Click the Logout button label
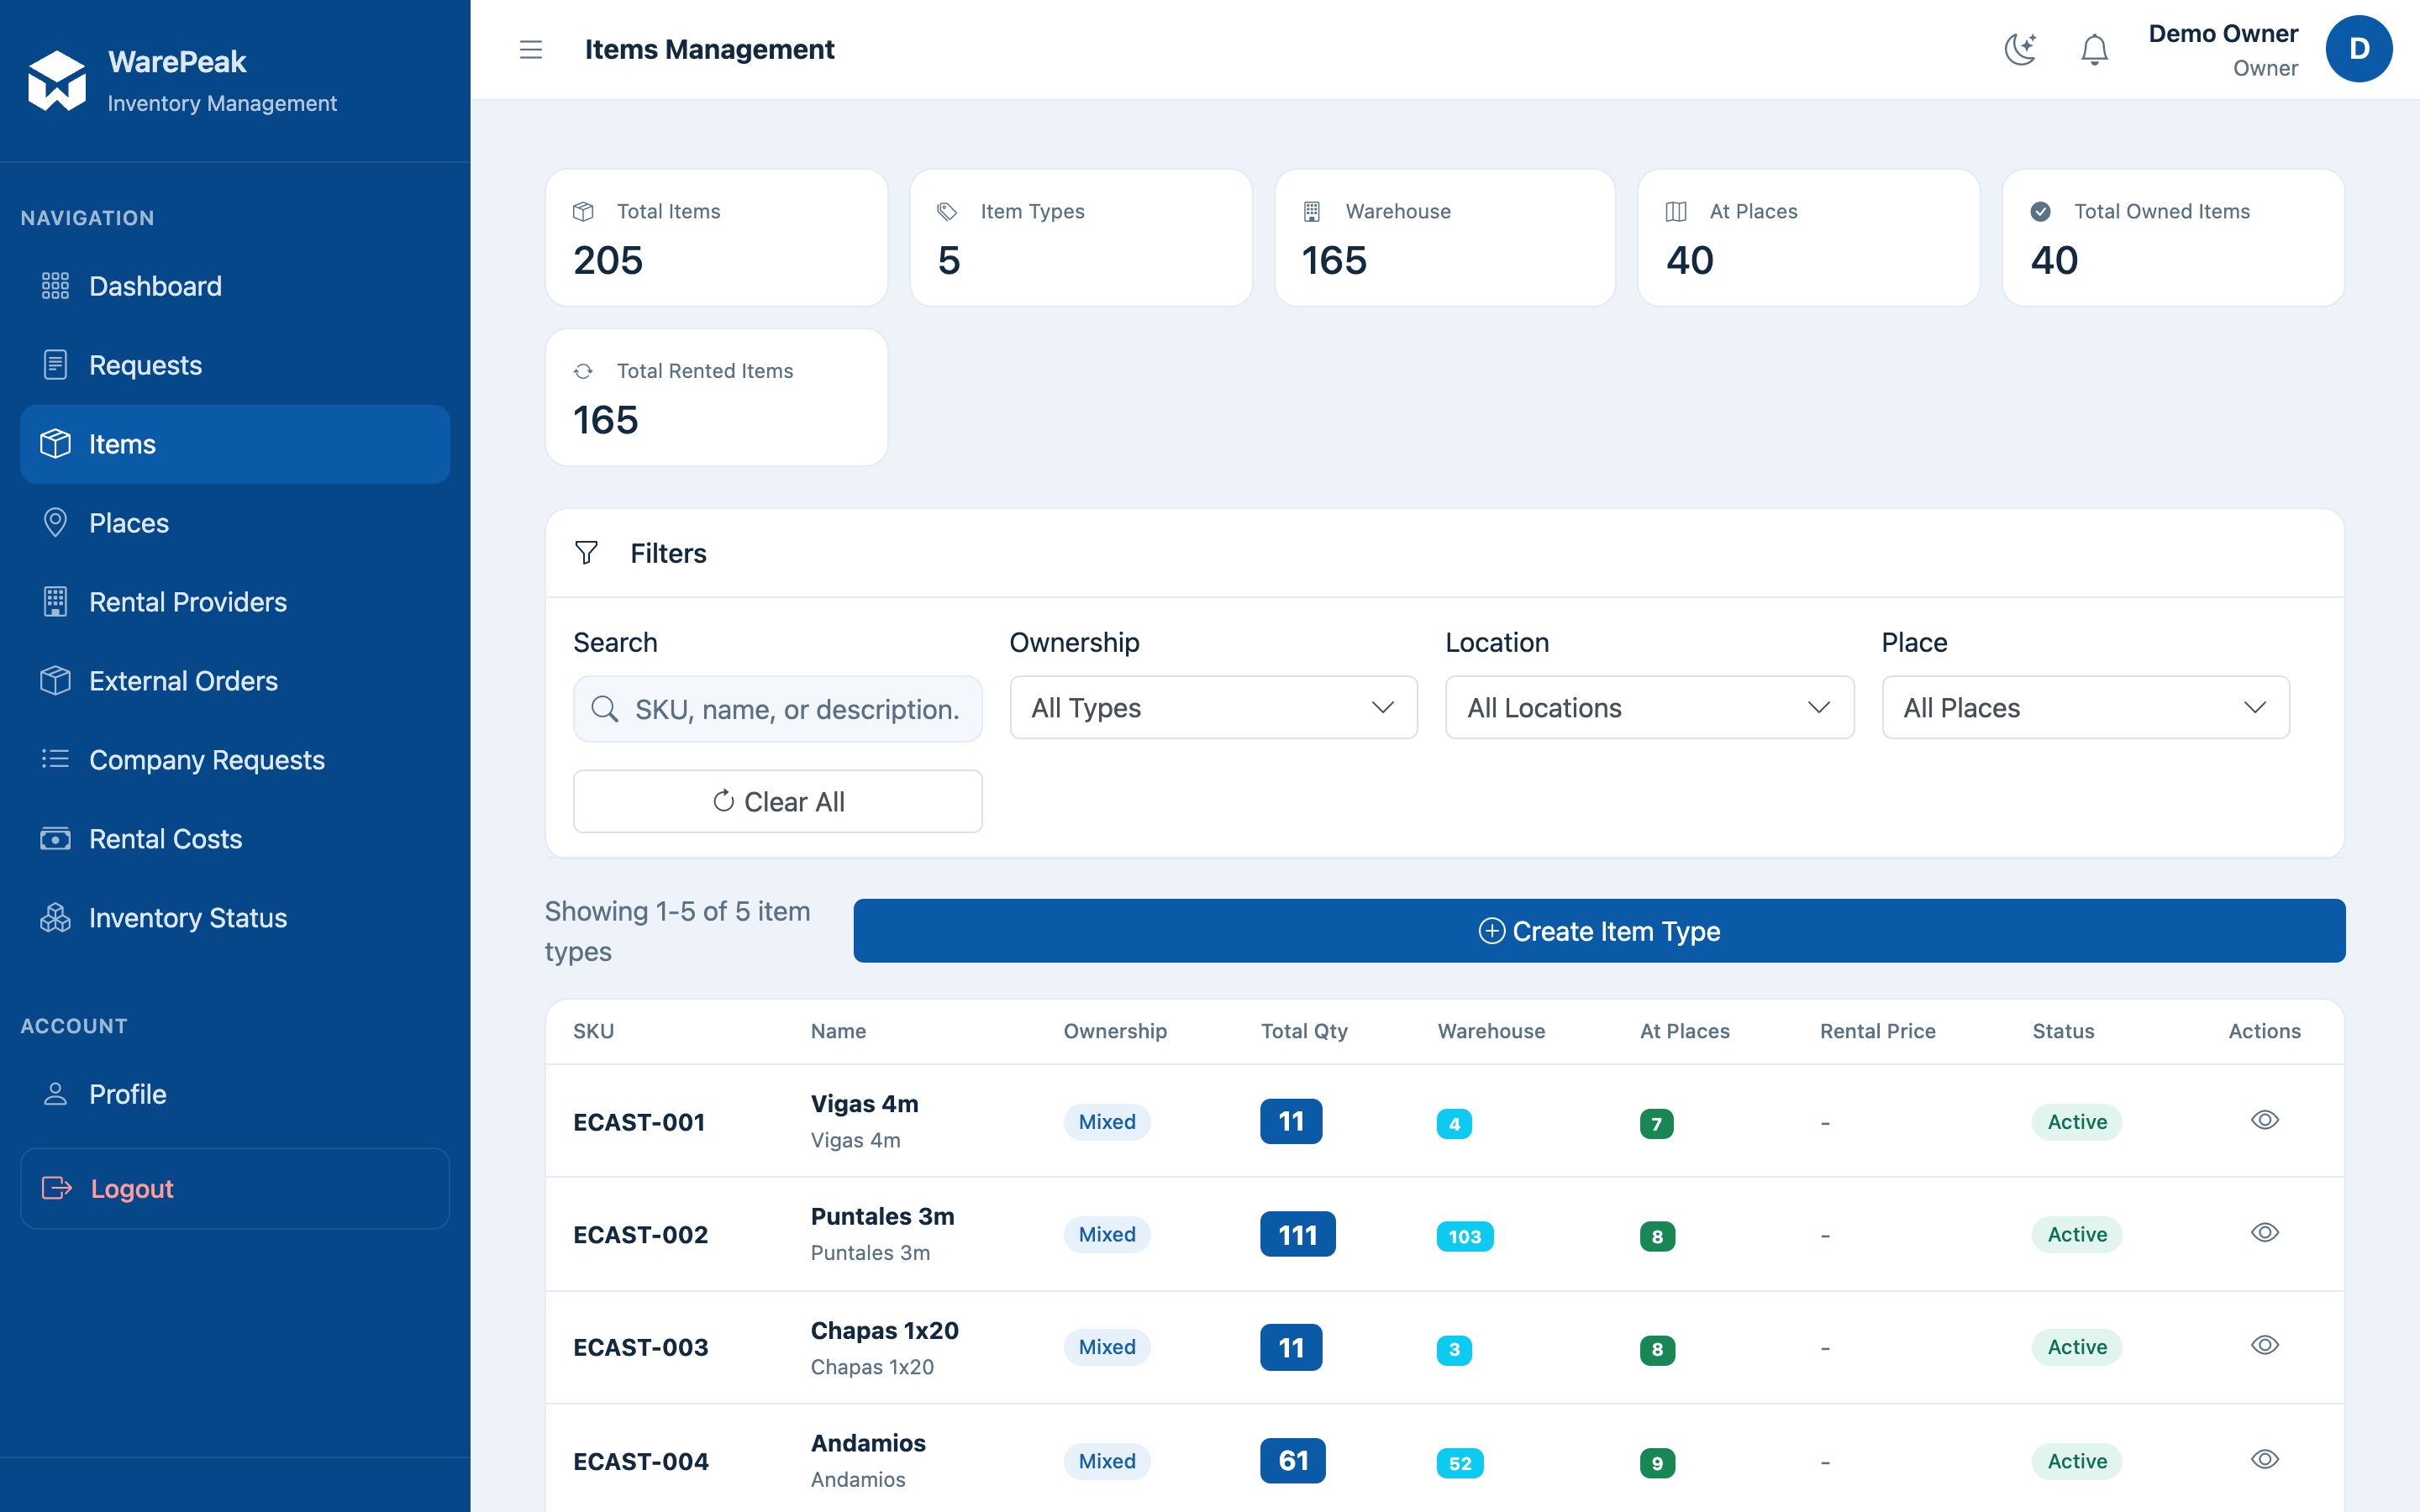This screenshot has height=1512, width=2420. point(132,1188)
